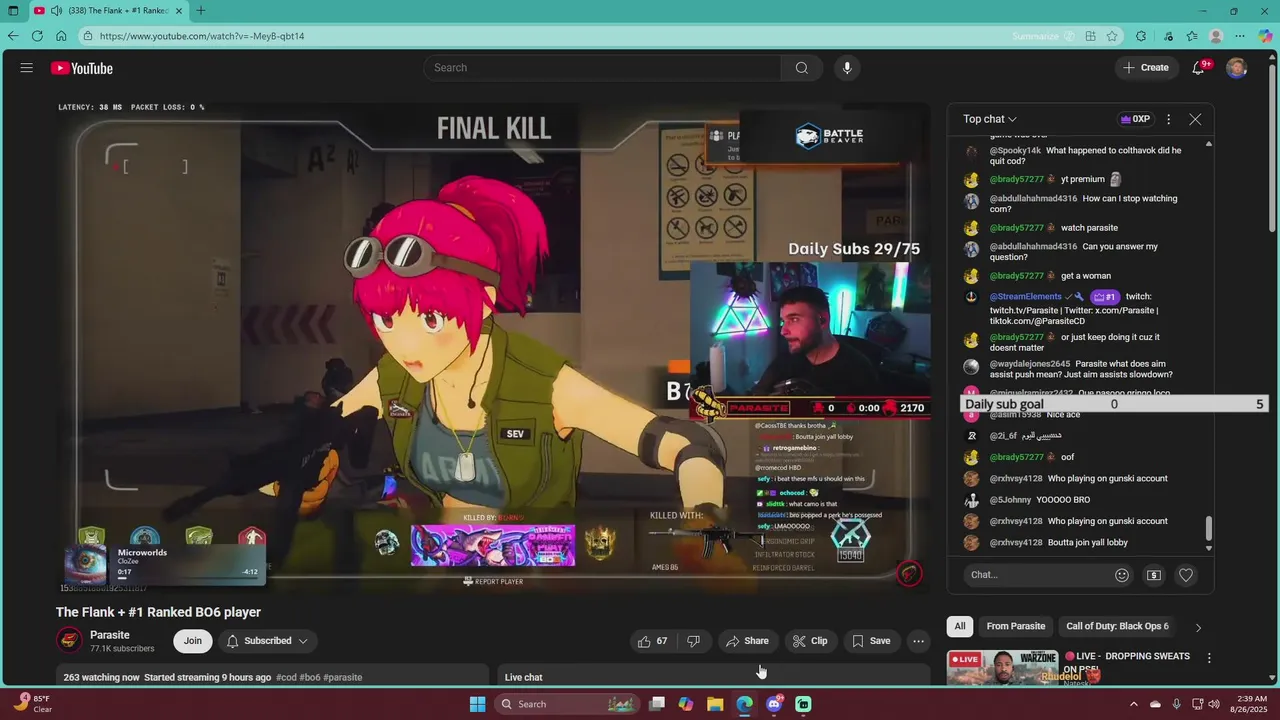Open more actions ellipsis below video
The width and height of the screenshot is (1280, 720).
(918, 641)
